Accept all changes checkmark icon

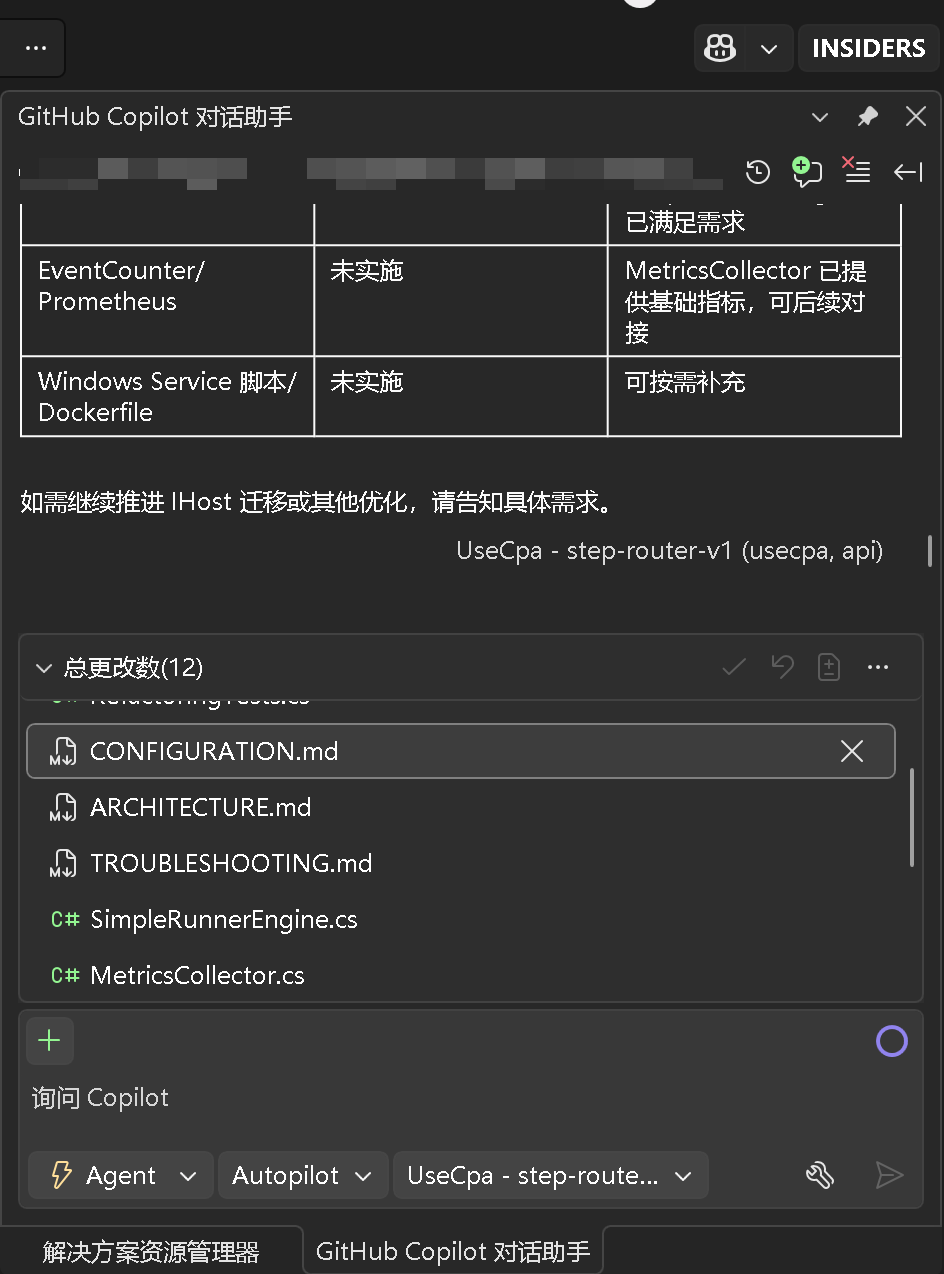coord(734,667)
